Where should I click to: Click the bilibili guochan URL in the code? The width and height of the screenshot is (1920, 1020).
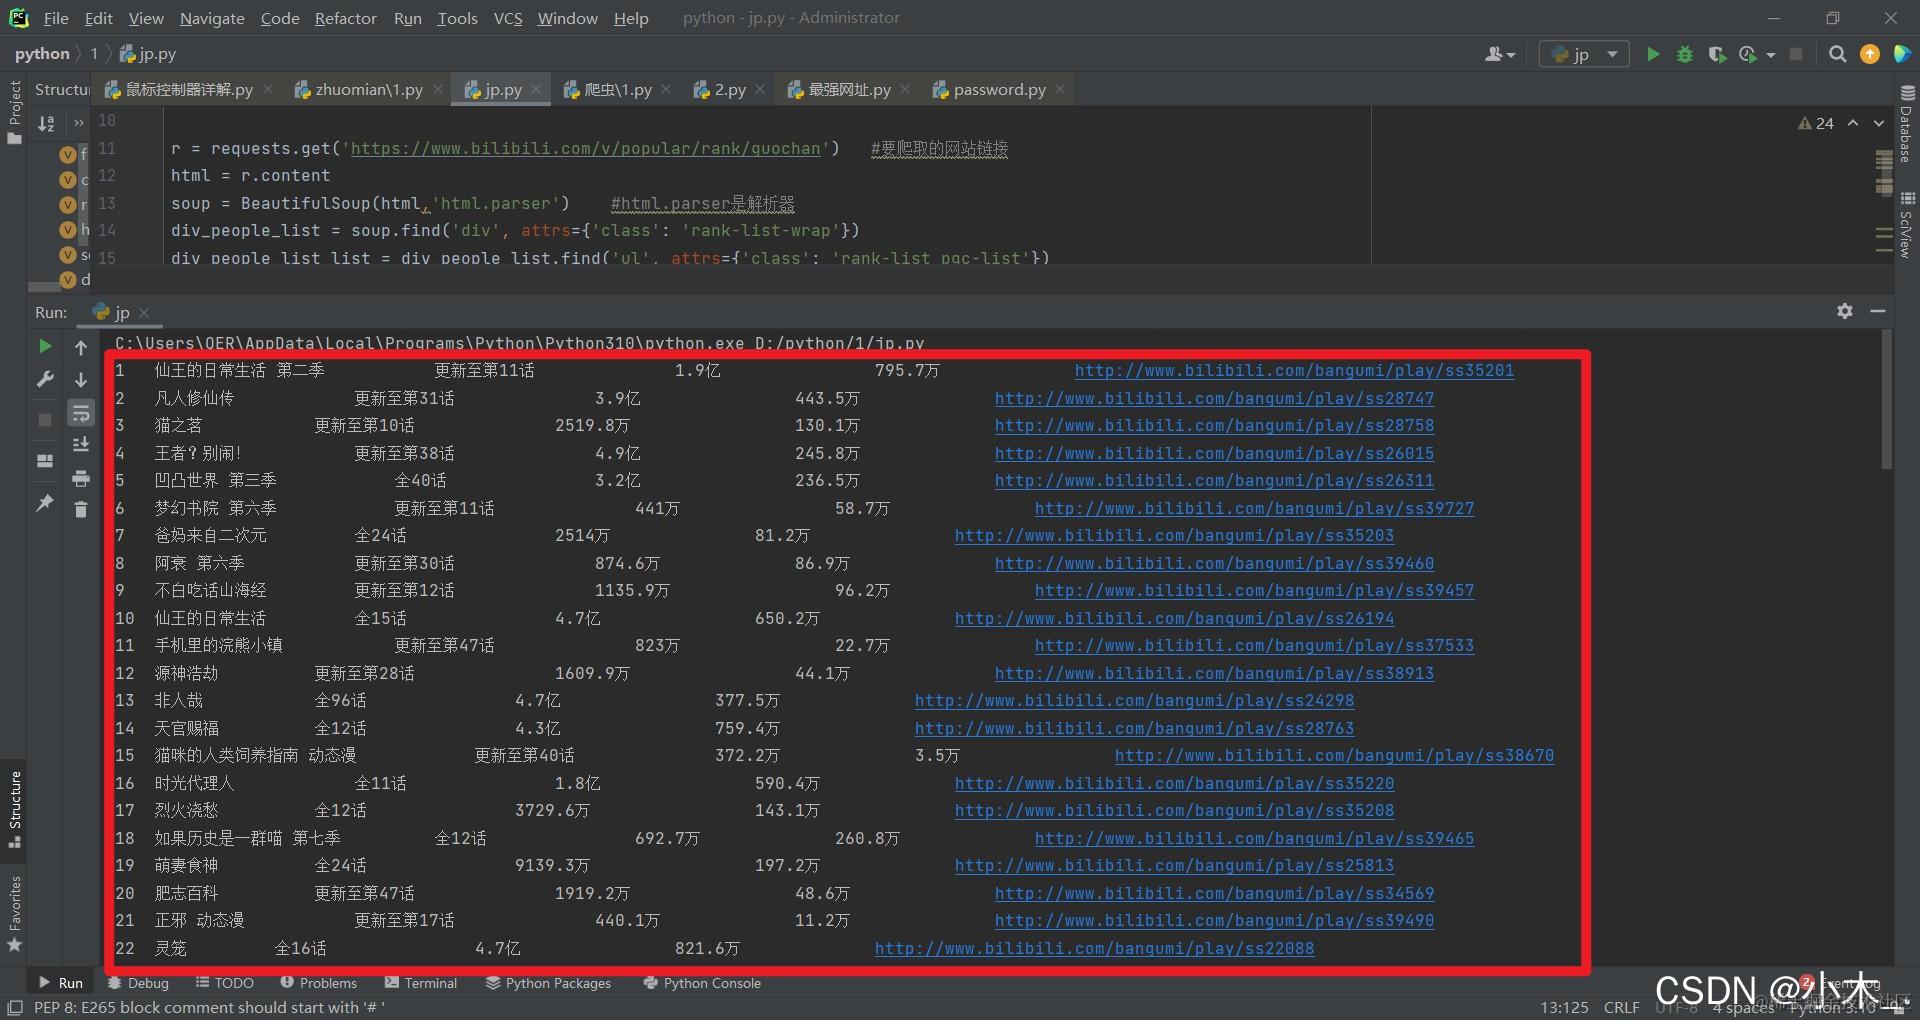(586, 148)
